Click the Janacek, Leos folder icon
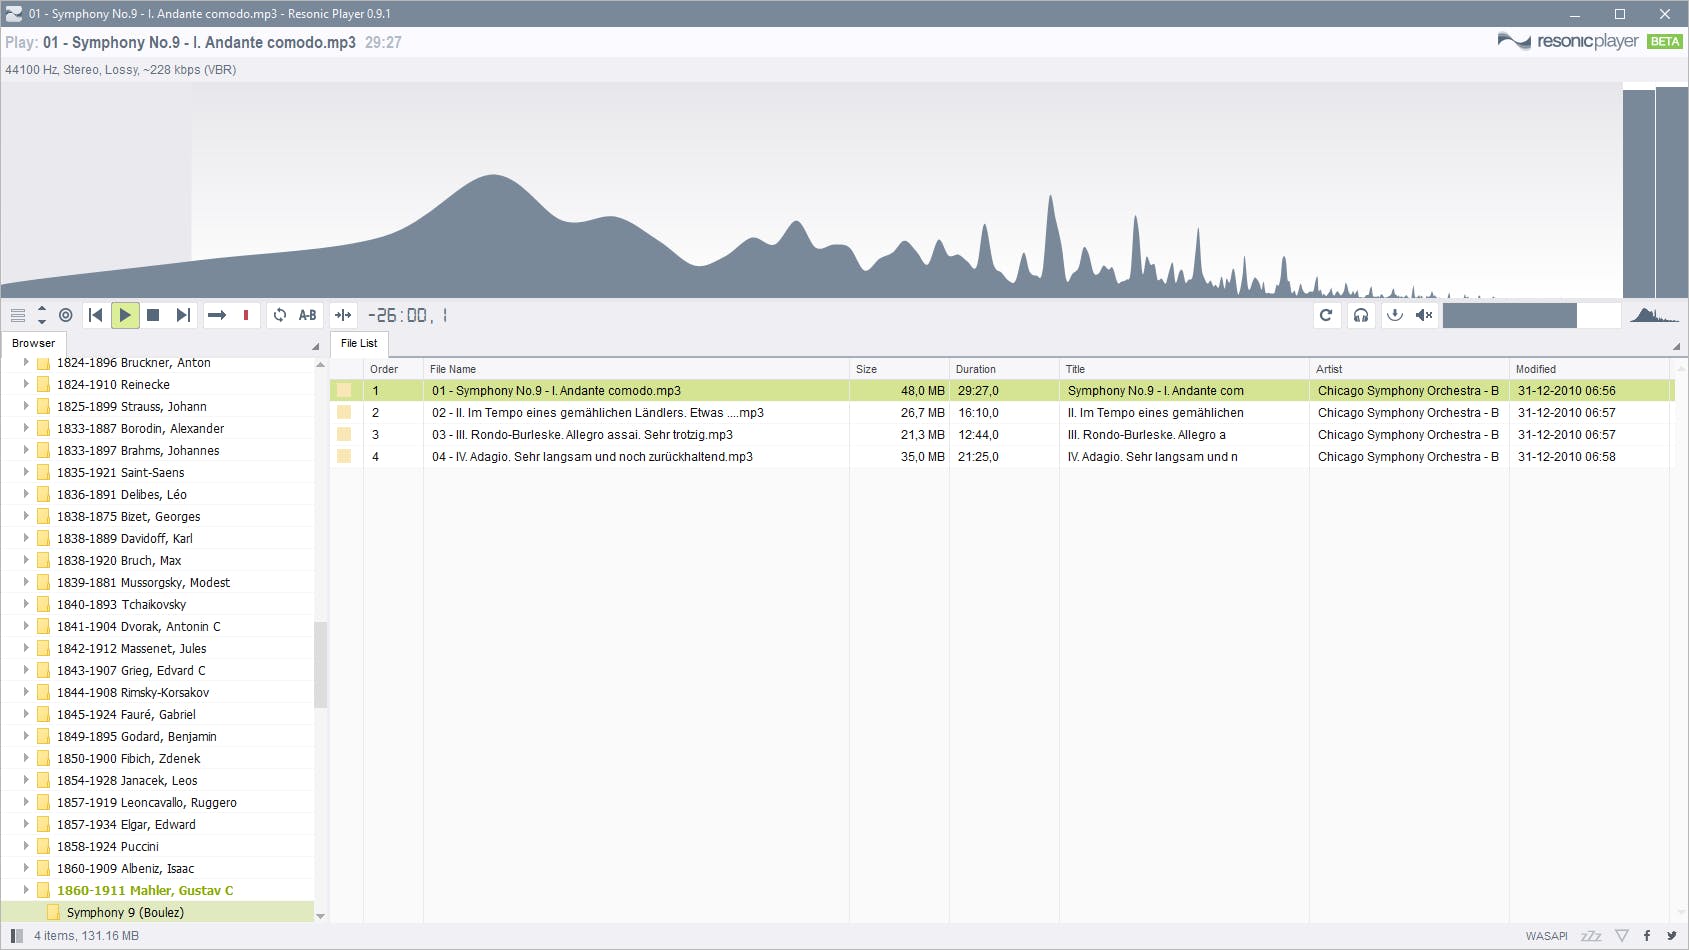Image resolution: width=1689 pixels, height=950 pixels. point(43,780)
